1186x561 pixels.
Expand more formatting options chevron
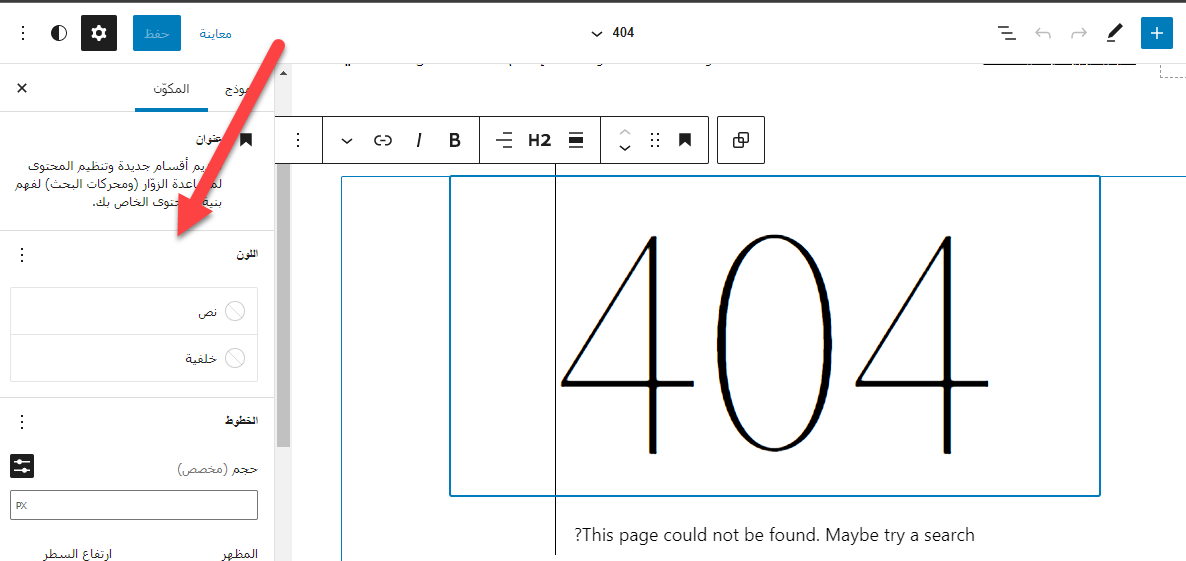coord(347,140)
